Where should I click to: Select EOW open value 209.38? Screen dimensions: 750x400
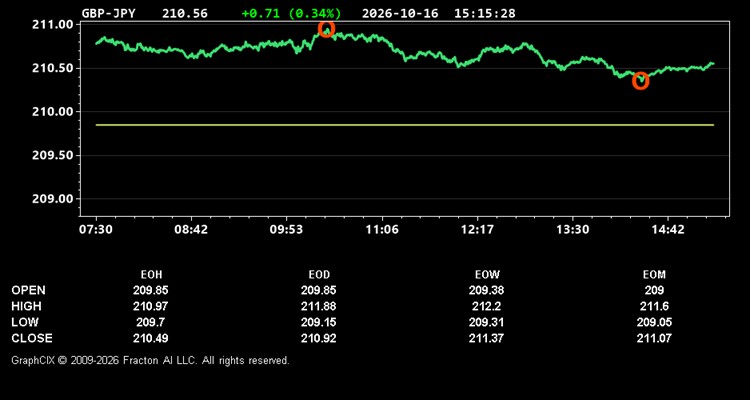click(486, 290)
